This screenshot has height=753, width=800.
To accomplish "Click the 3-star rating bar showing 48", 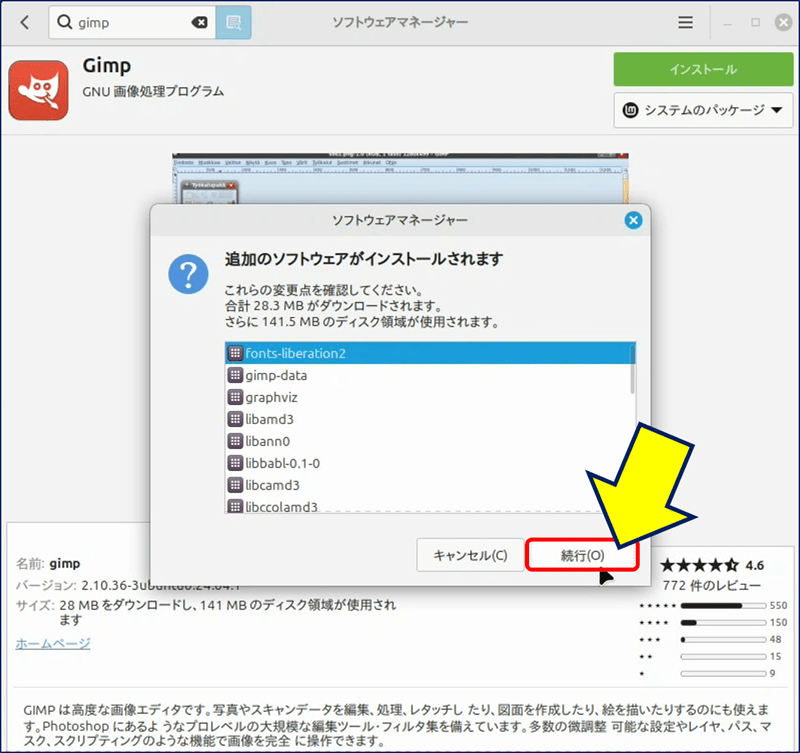I will click(x=723, y=639).
